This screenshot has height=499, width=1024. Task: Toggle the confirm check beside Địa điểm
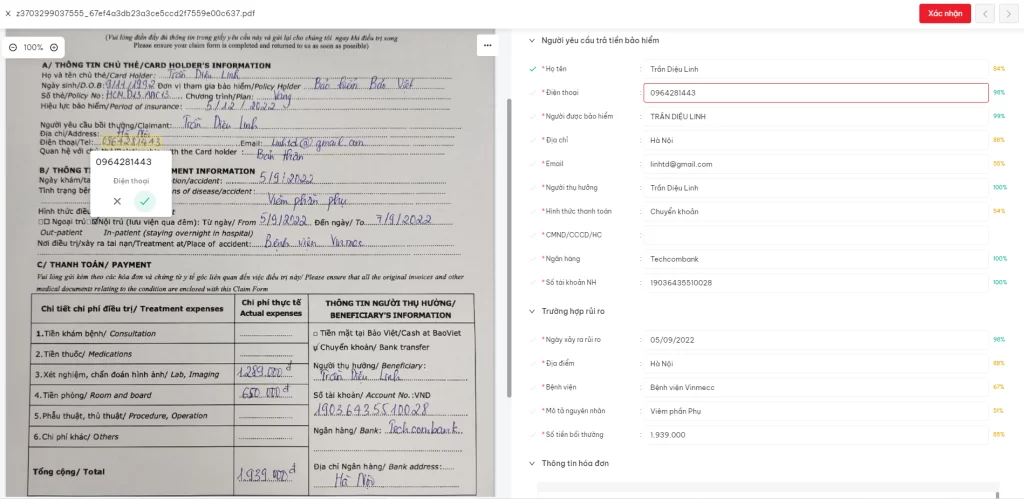point(533,363)
